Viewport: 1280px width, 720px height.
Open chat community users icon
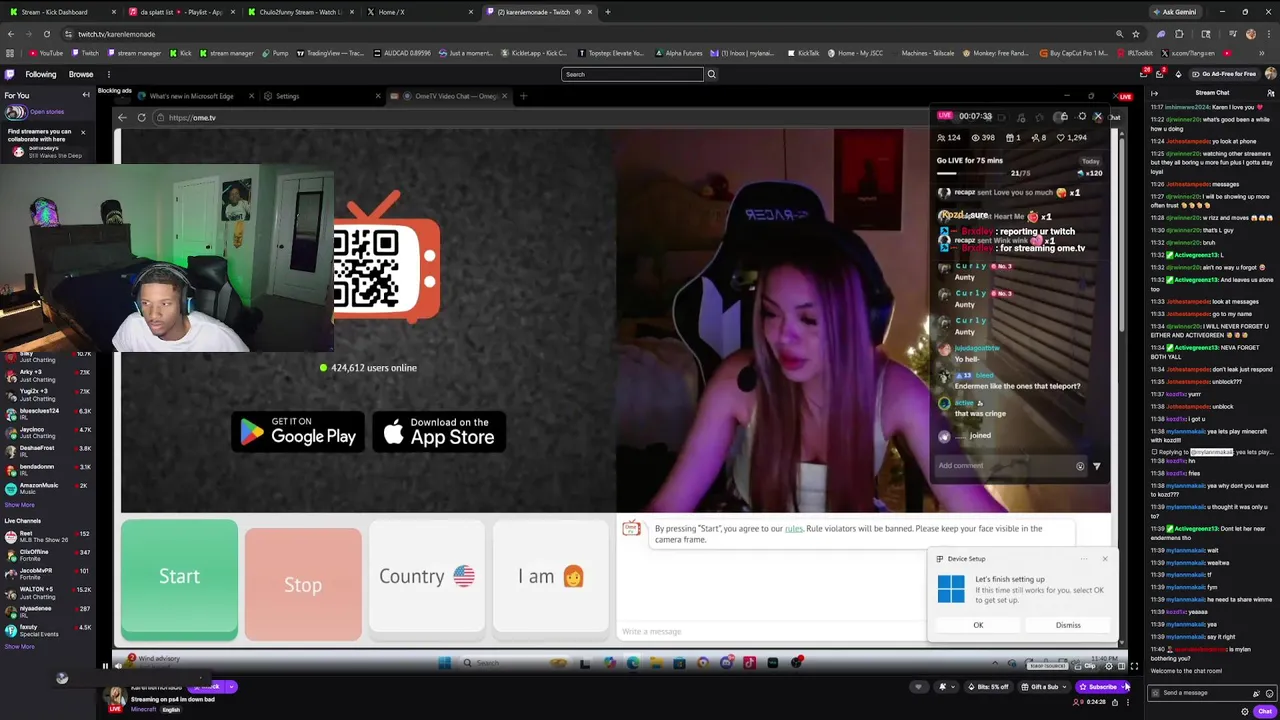(1271, 93)
